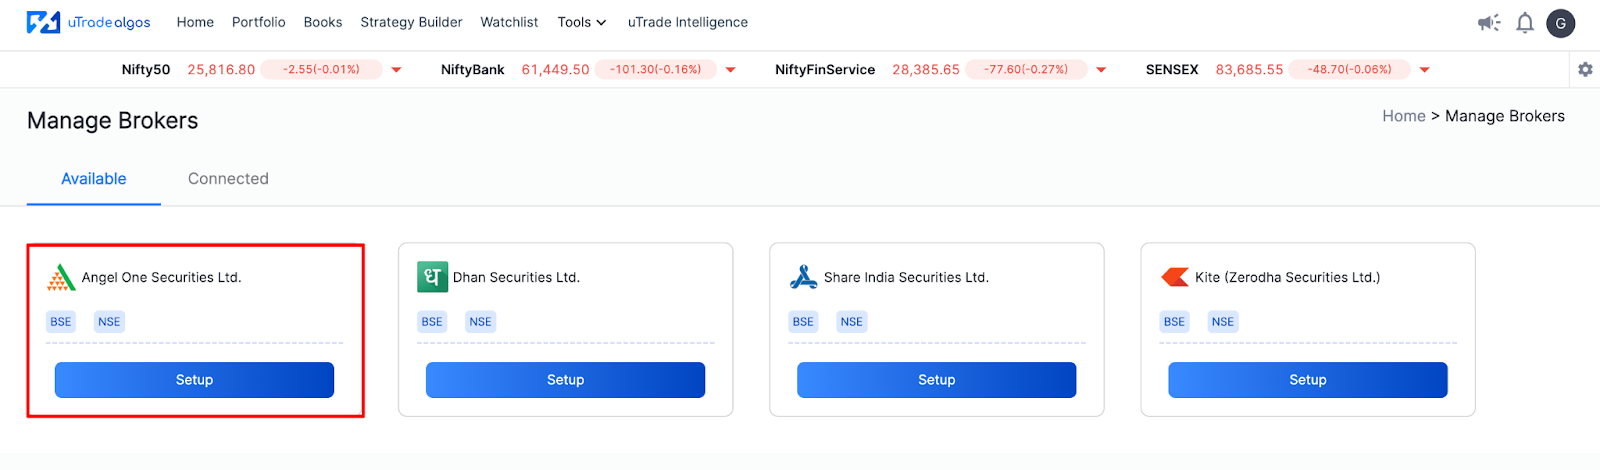
Task: Click BSE tag on Kite Zerodha card
Action: click(x=1174, y=322)
